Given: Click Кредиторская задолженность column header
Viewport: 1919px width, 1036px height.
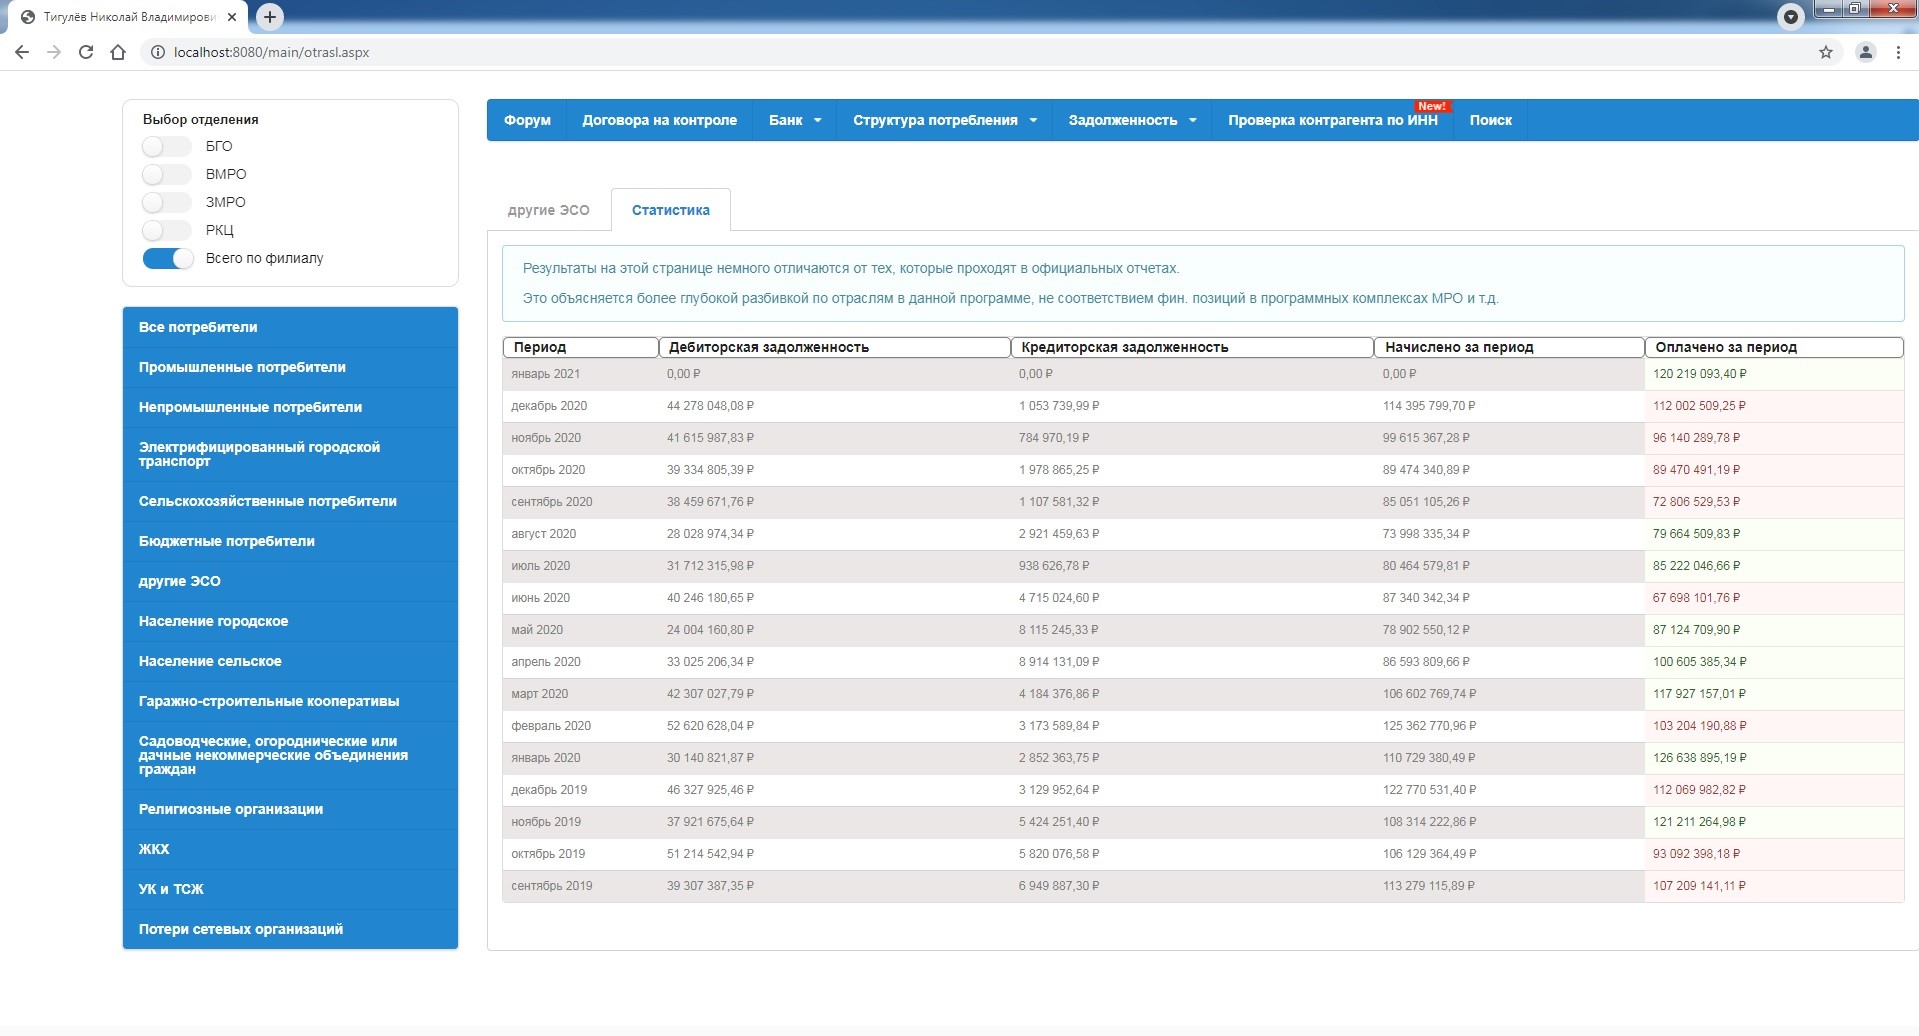Looking at the screenshot, I should (1192, 347).
